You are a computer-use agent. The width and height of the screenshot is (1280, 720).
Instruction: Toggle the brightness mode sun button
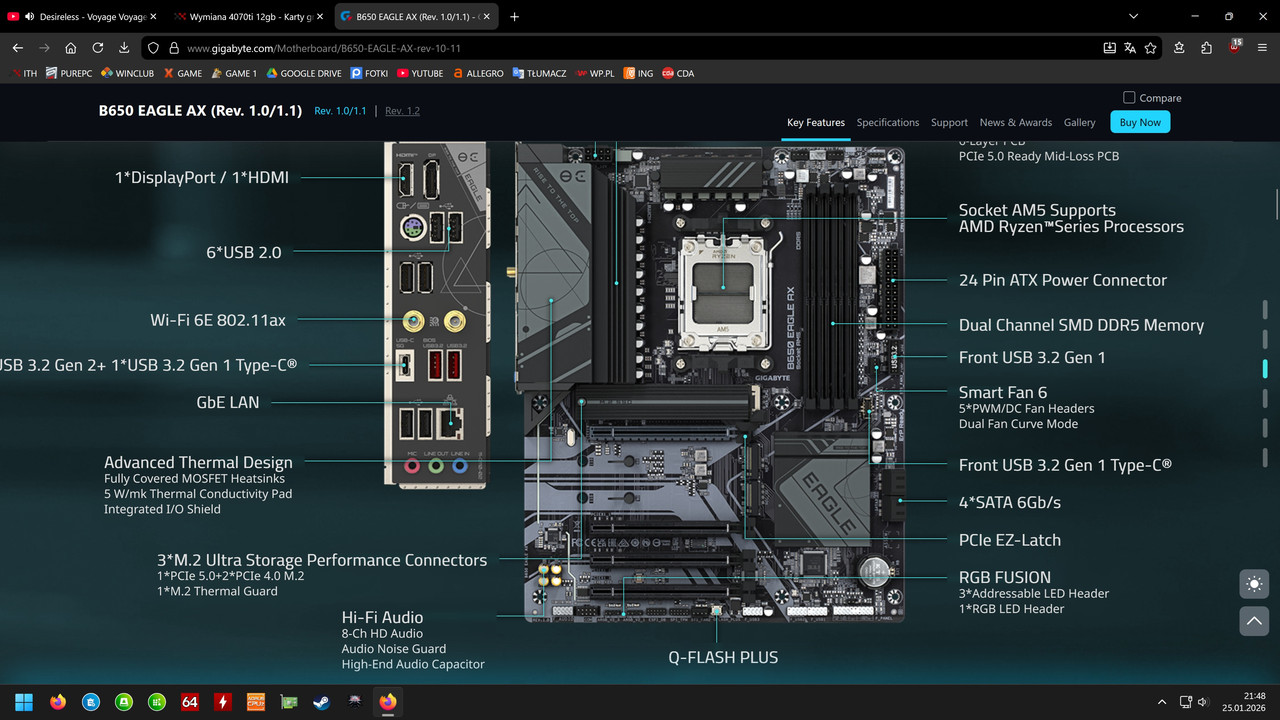coord(1254,584)
